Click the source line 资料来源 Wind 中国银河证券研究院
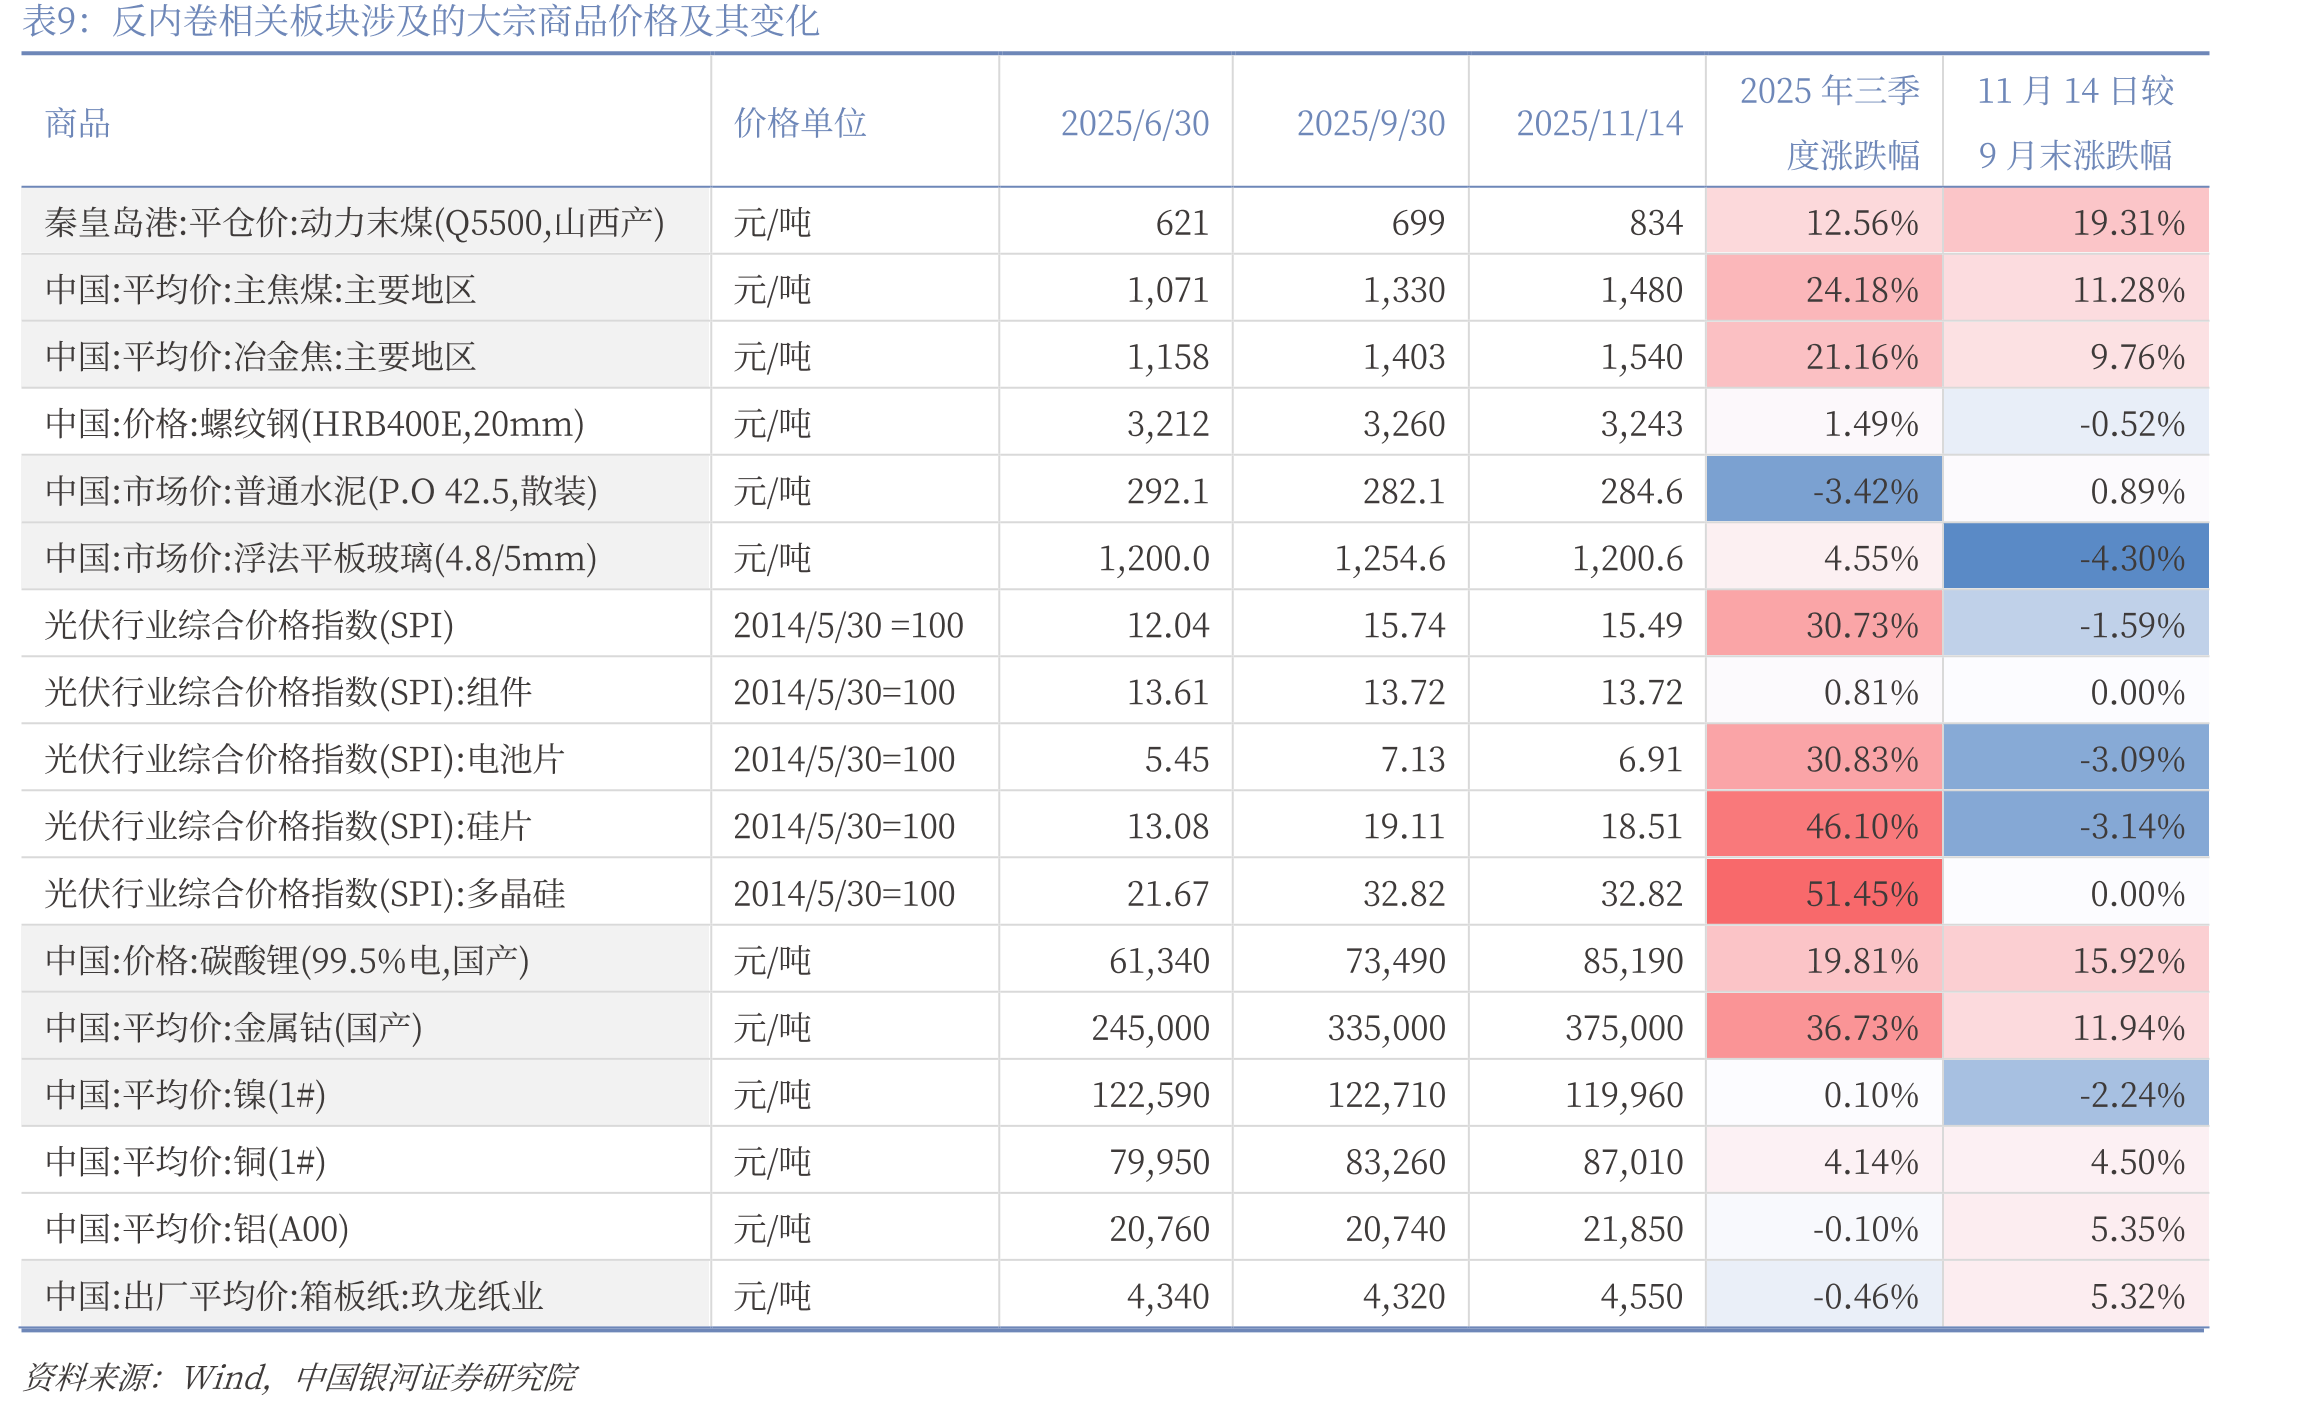This screenshot has height=1409, width=2303. (299, 1377)
